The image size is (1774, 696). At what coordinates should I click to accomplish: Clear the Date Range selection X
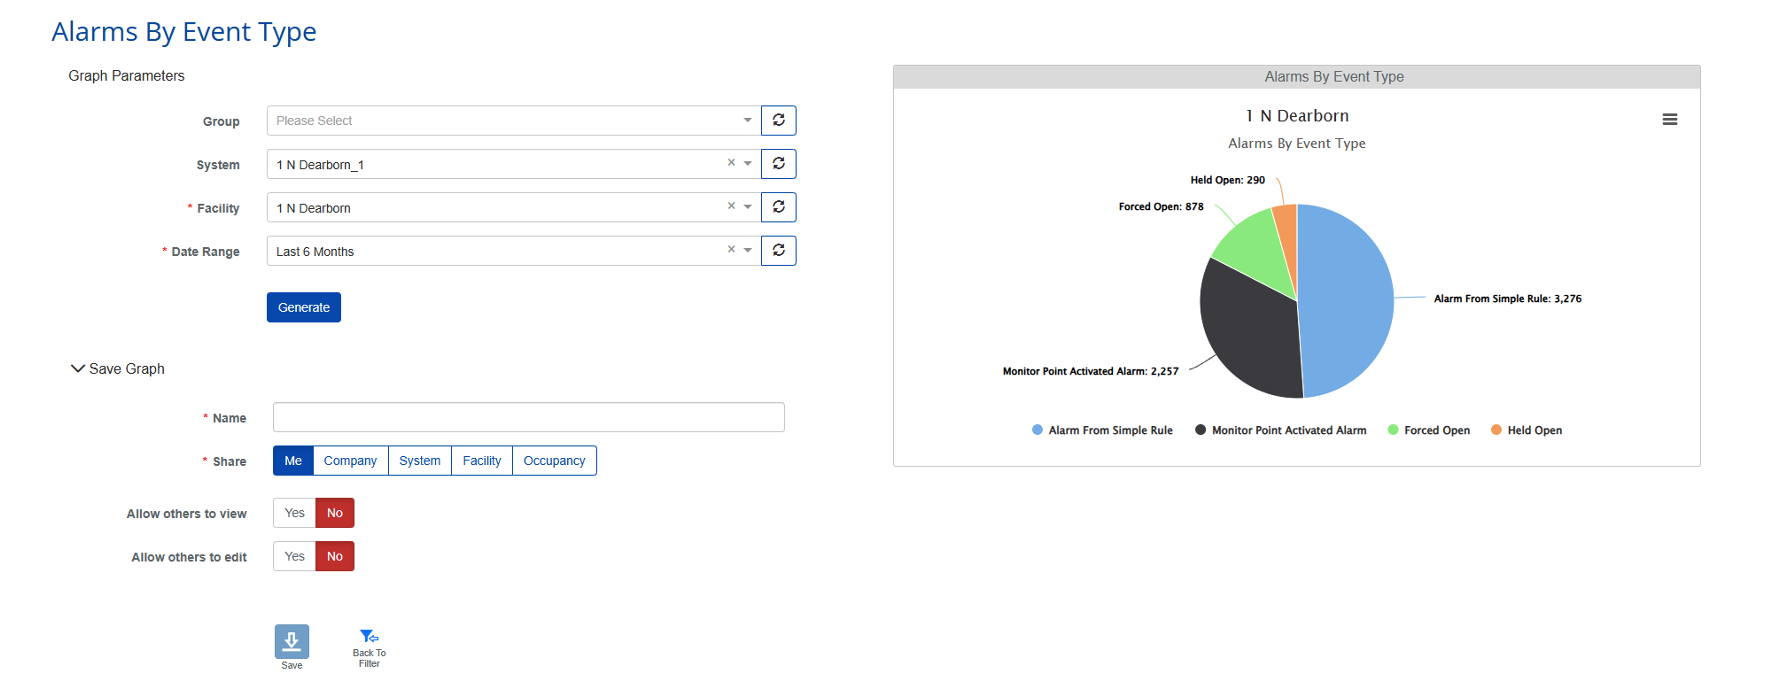click(x=731, y=250)
